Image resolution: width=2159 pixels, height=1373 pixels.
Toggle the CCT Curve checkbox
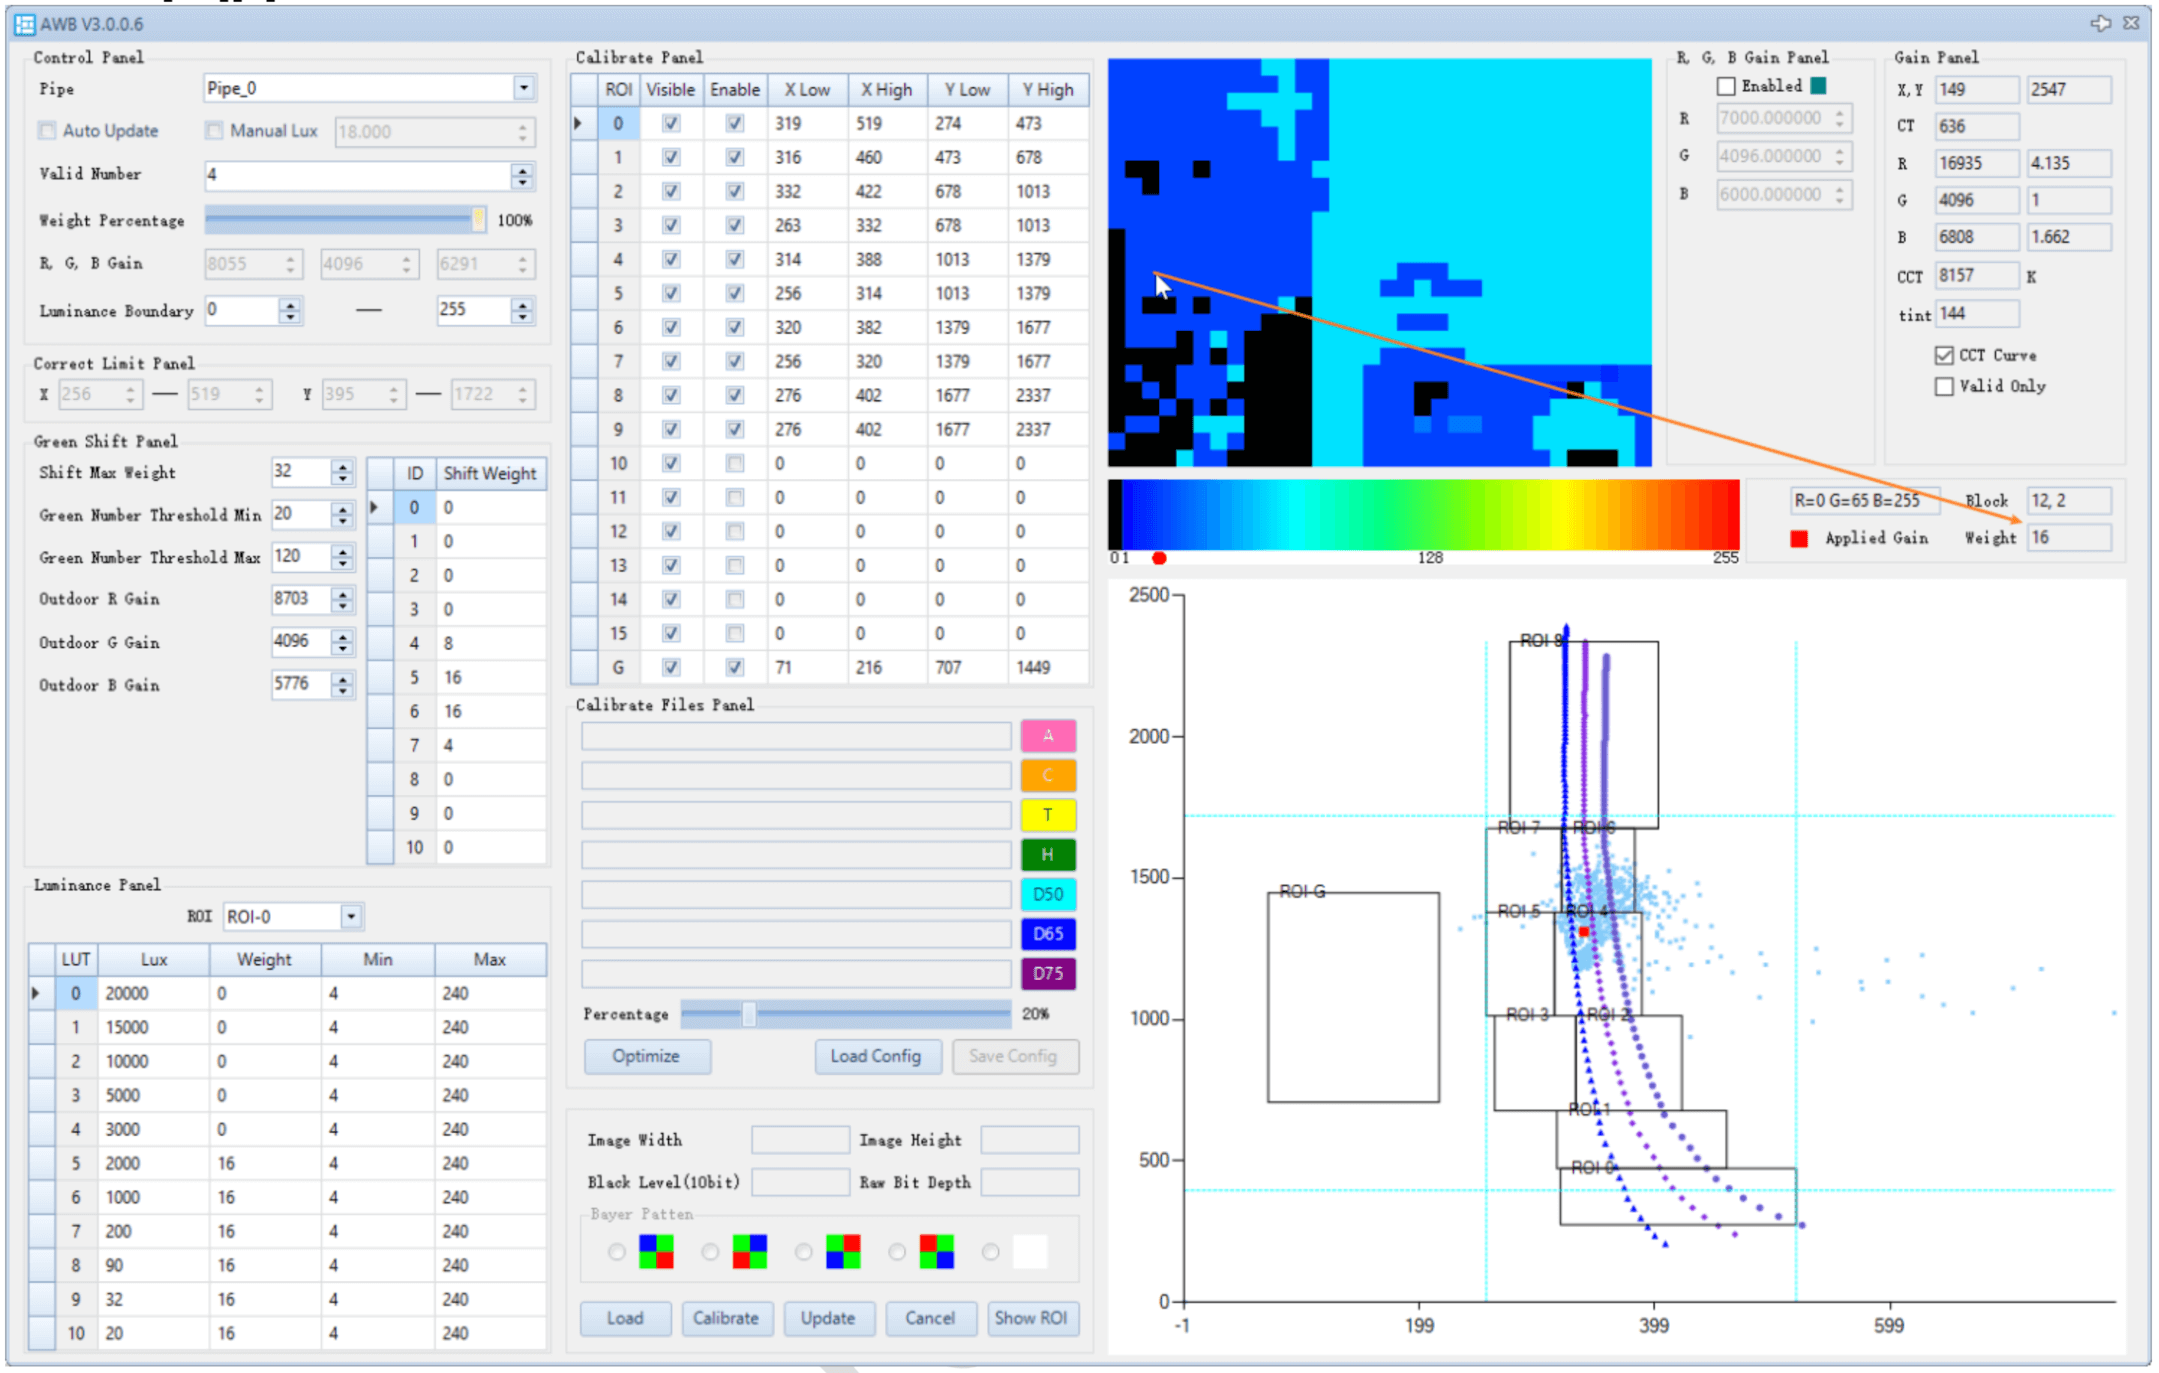tap(1943, 355)
